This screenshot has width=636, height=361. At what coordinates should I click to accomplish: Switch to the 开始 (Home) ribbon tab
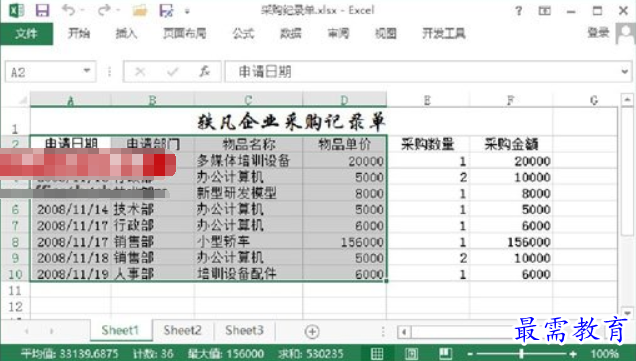pyautogui.click(x=79, y=33)
